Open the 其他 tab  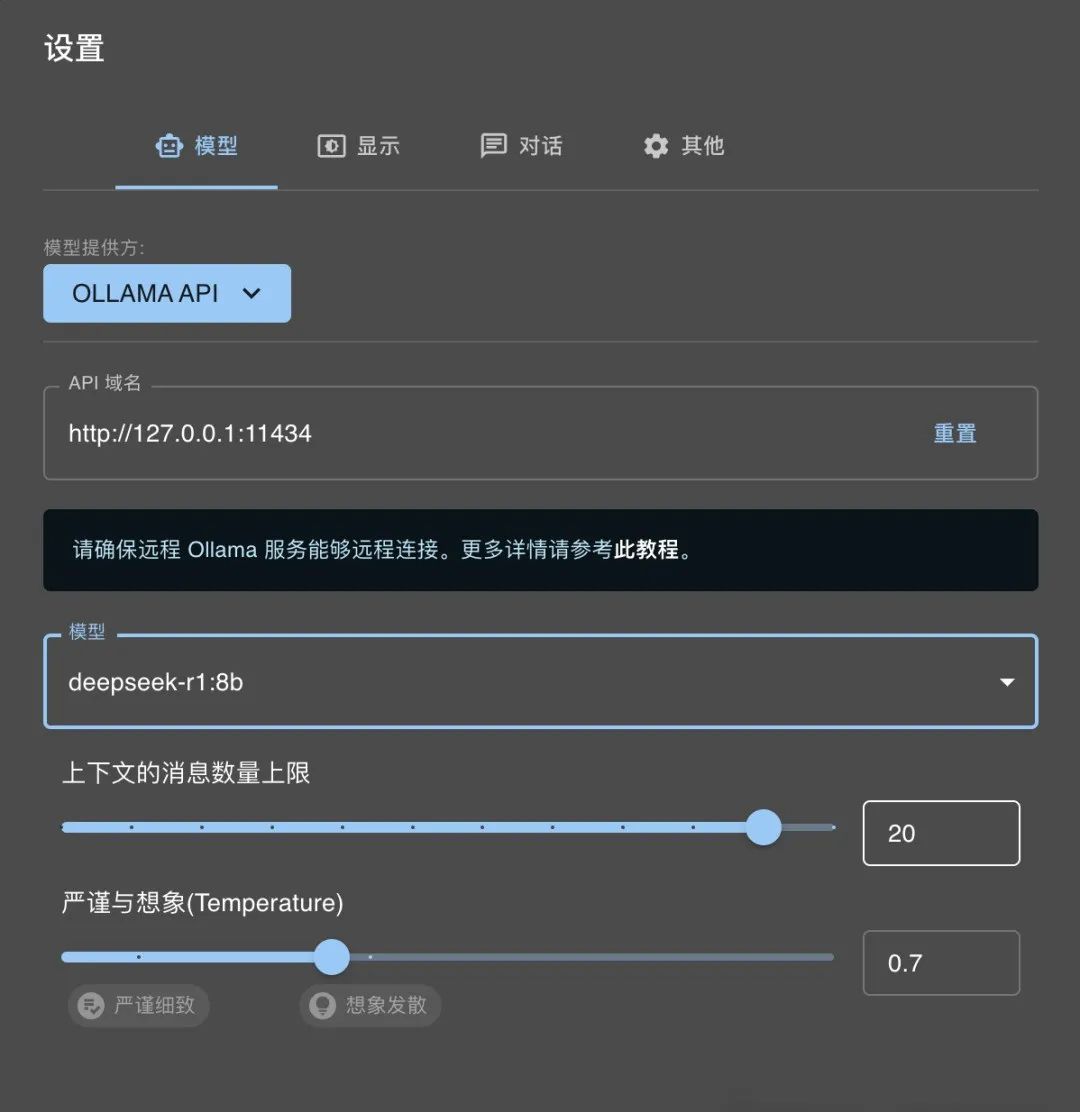[684, 146]
